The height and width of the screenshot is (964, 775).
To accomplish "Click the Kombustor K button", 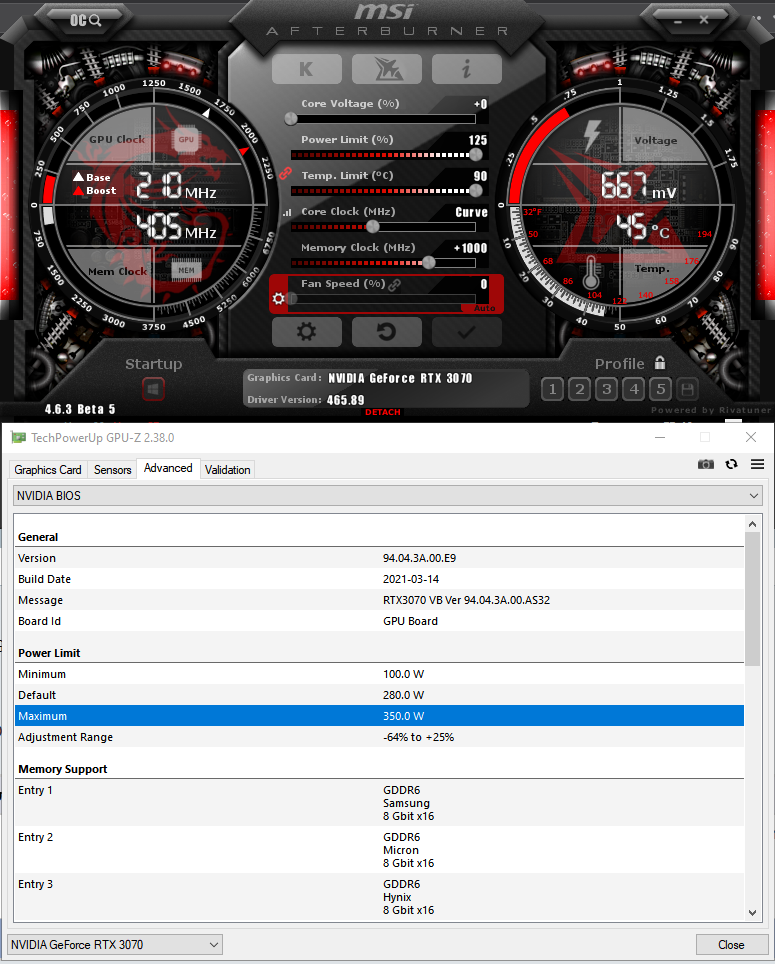I will [307, 69].
